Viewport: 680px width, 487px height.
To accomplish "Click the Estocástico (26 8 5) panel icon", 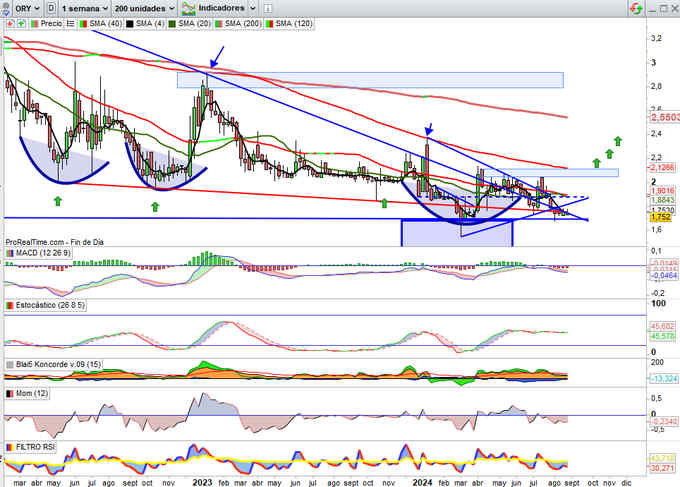I will pyautogui.click(x=10, y=305).
